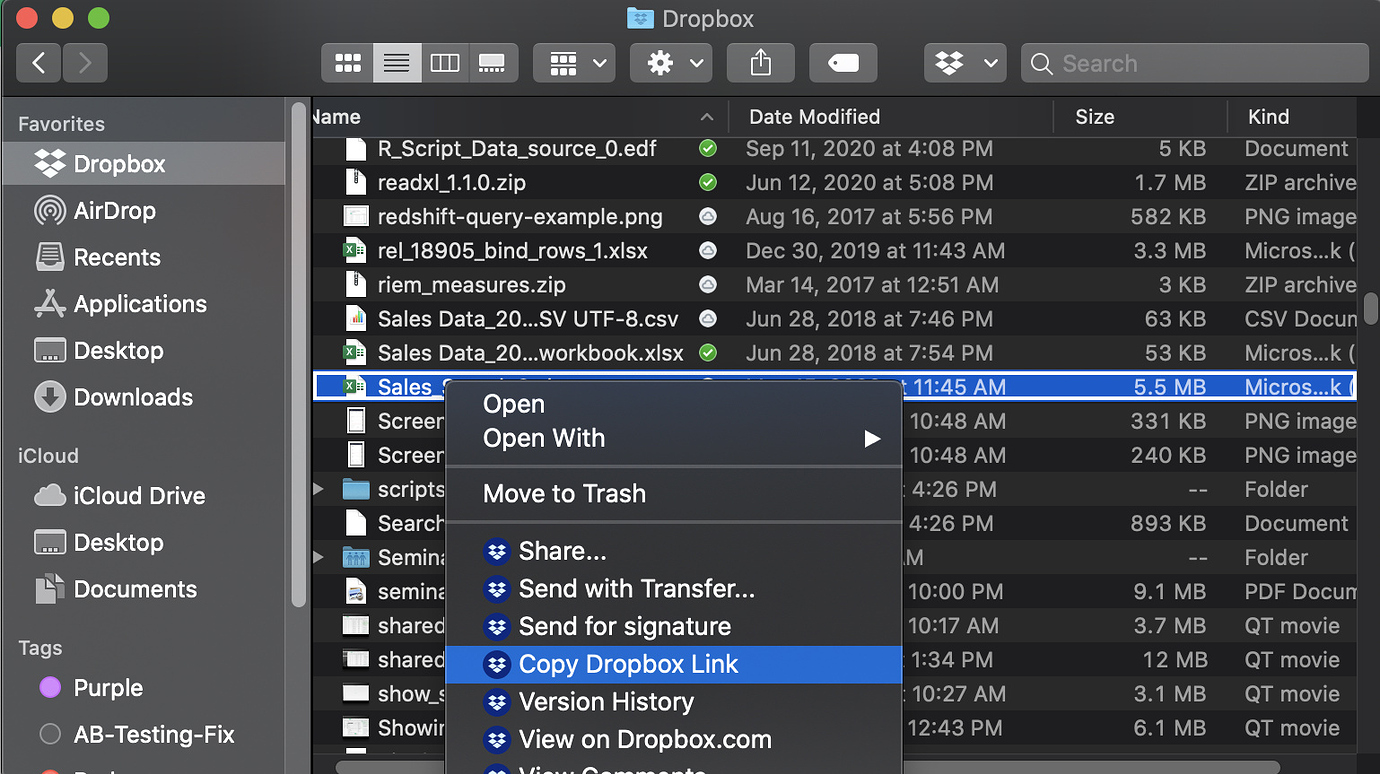Sort by the Name column header
Viewport: 1380px width, 774px height.
[x=520, y=117]
